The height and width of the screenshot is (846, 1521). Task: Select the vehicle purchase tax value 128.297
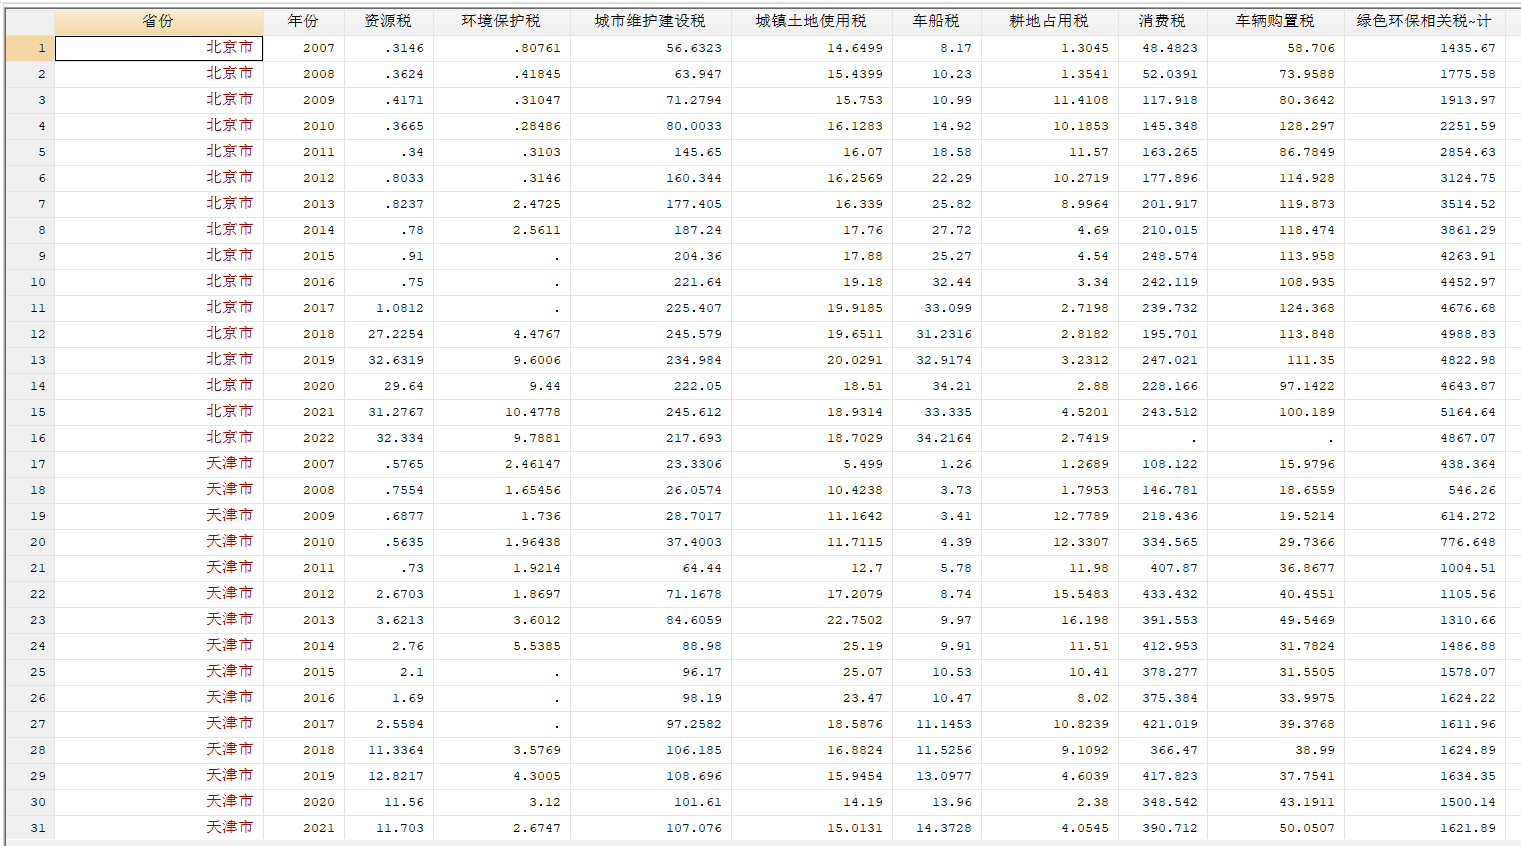pos(1275,126)
